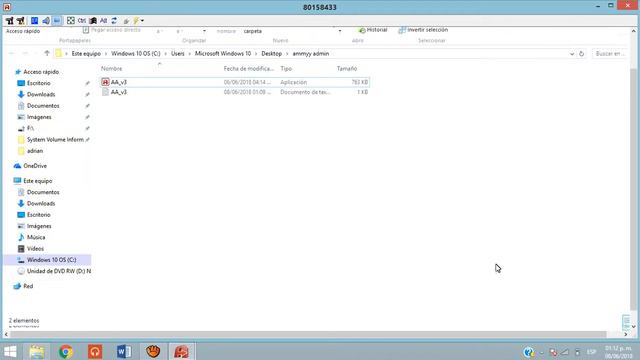This screenshot has width=640, height=360.
Task: Open Escritorio under Este equipo
Action: point(39,215)
